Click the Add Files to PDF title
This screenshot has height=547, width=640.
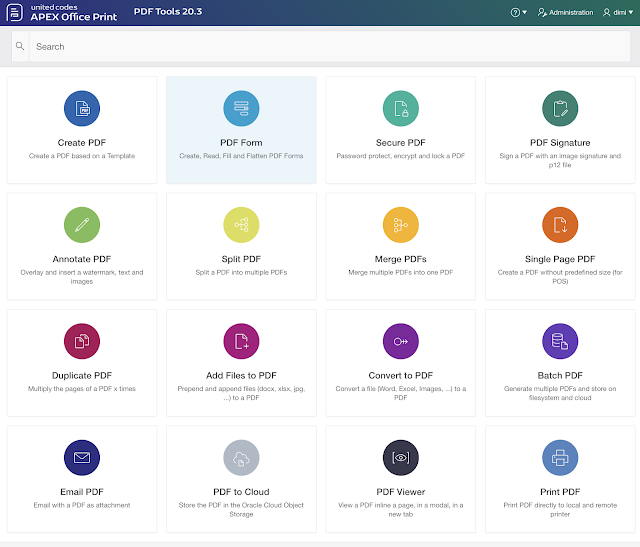(241, 375)
